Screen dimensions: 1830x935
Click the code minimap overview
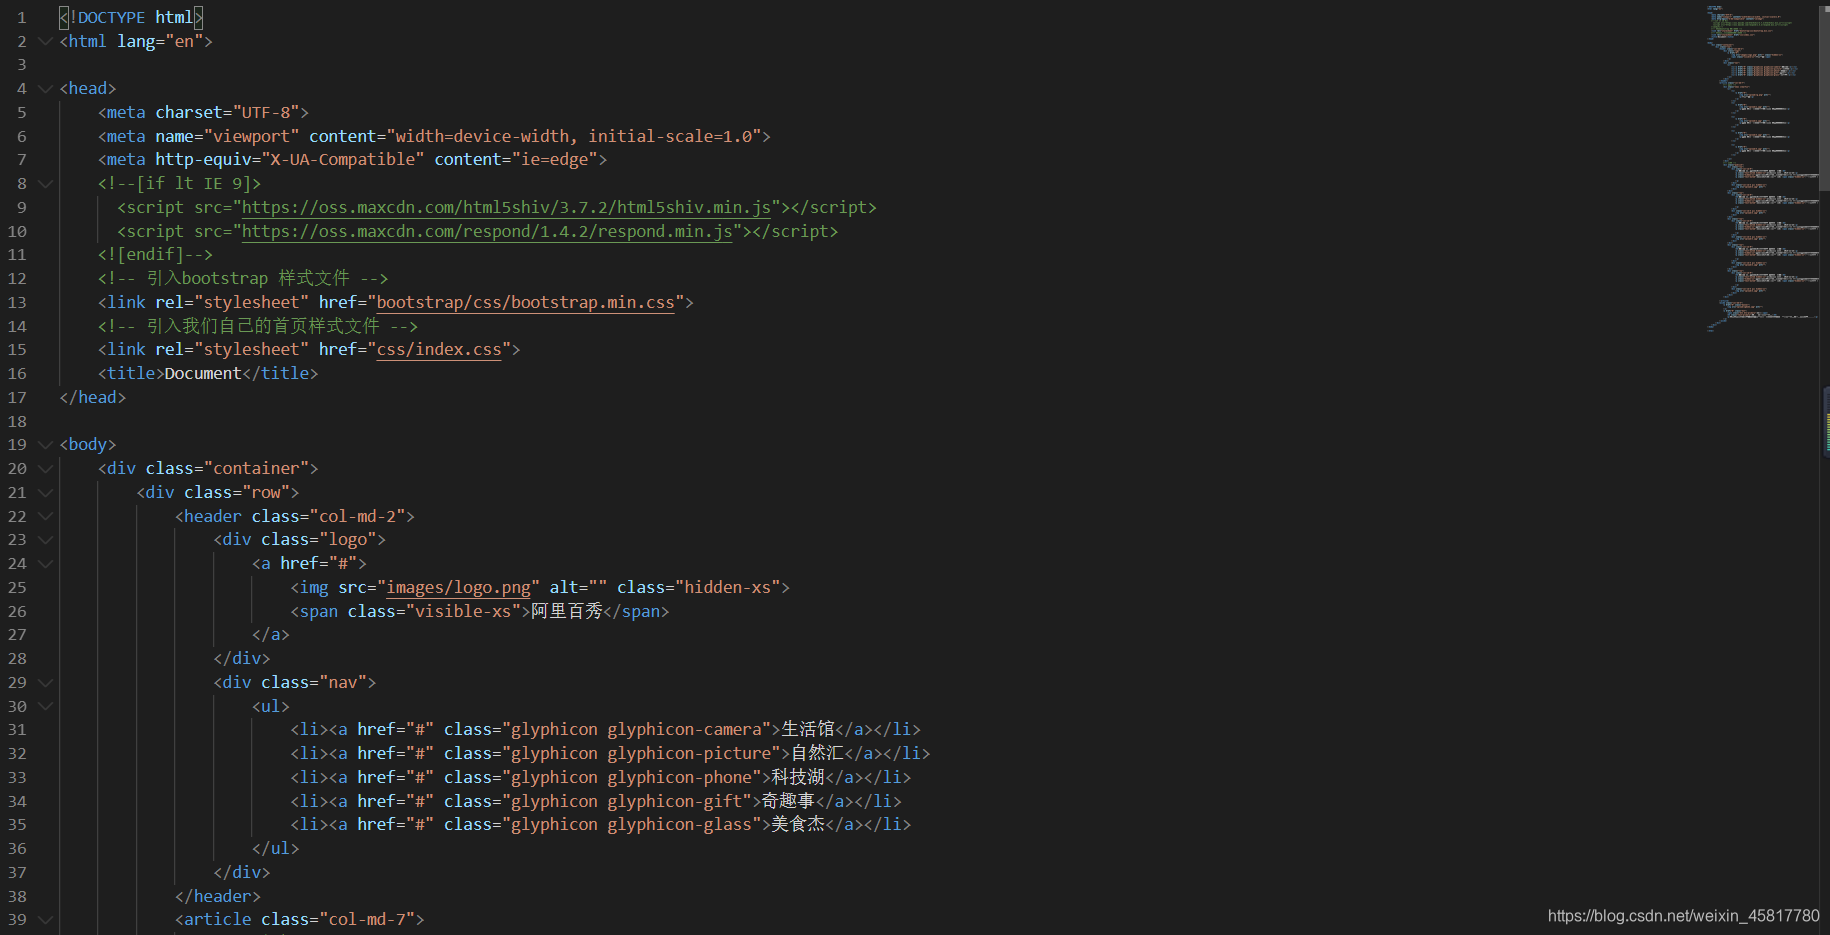click(x=1763, y=168)
